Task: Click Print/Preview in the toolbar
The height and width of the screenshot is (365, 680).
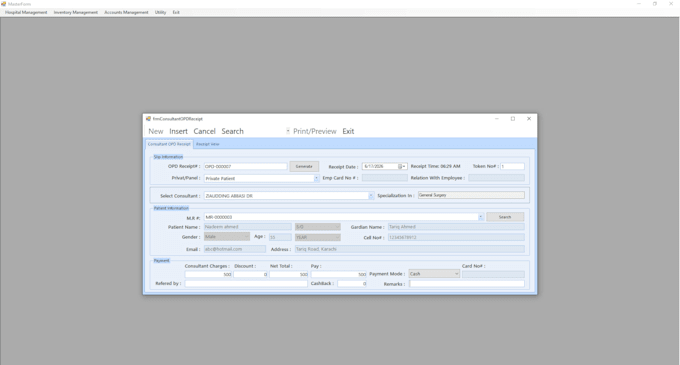Action: coord(314,131)
